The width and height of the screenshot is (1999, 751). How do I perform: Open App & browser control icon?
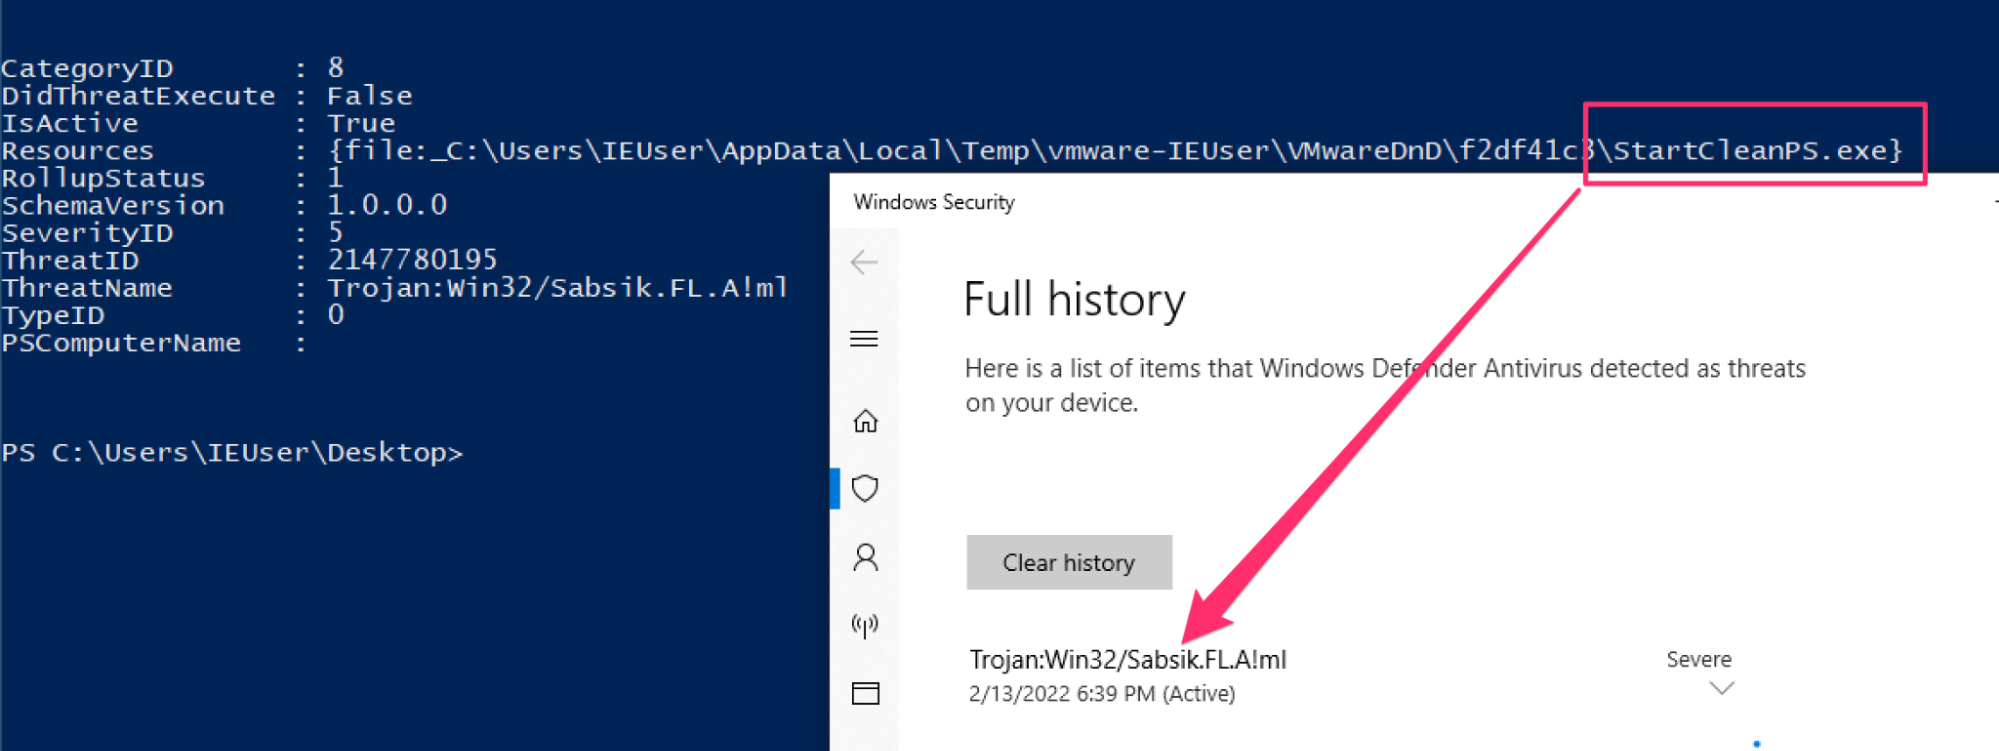pyautogui.click(x=865, y=693)
